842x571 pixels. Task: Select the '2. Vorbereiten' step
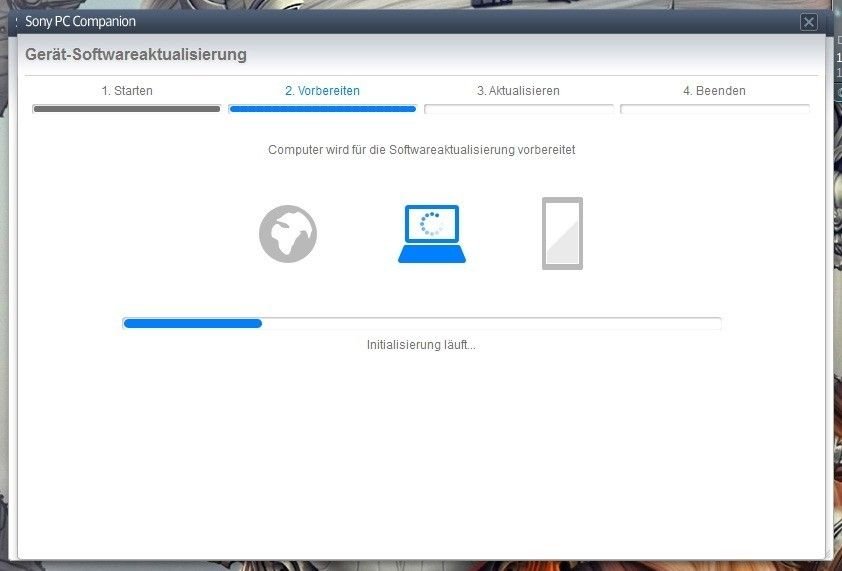pos(322,91)
